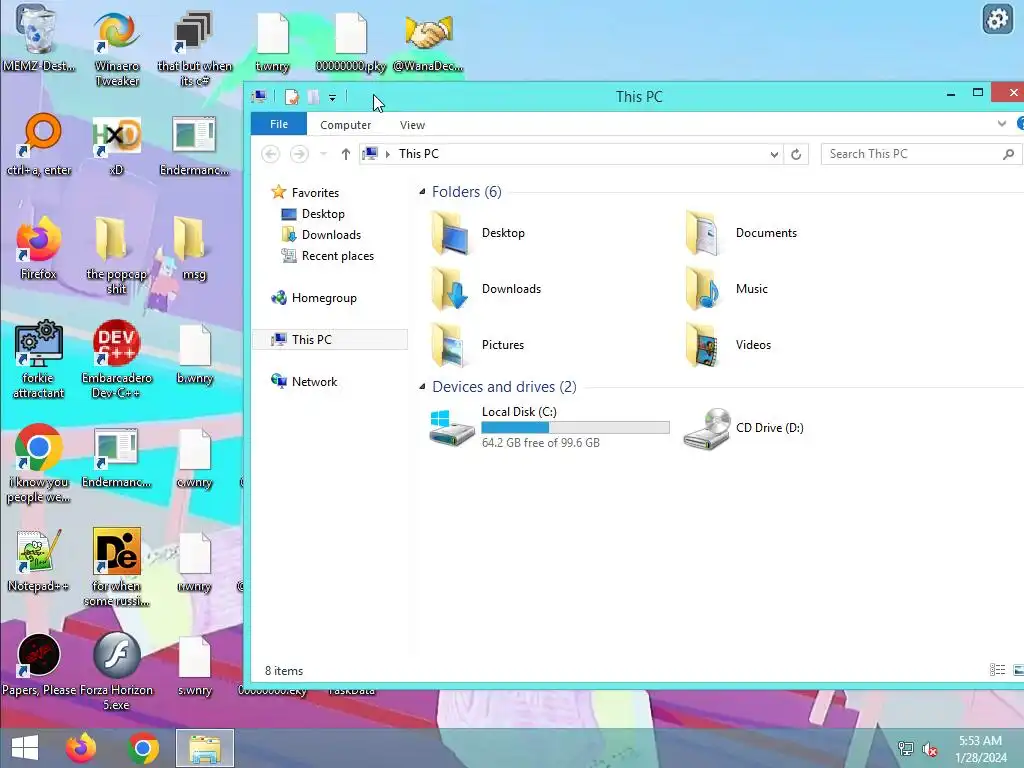
Task: Select Homegroup in the navigation pane
Action: point(323,298)
